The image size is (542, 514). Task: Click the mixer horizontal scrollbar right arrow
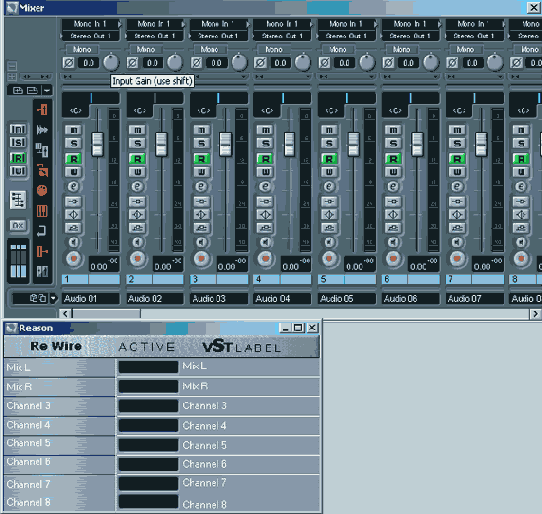pos(535,314)
